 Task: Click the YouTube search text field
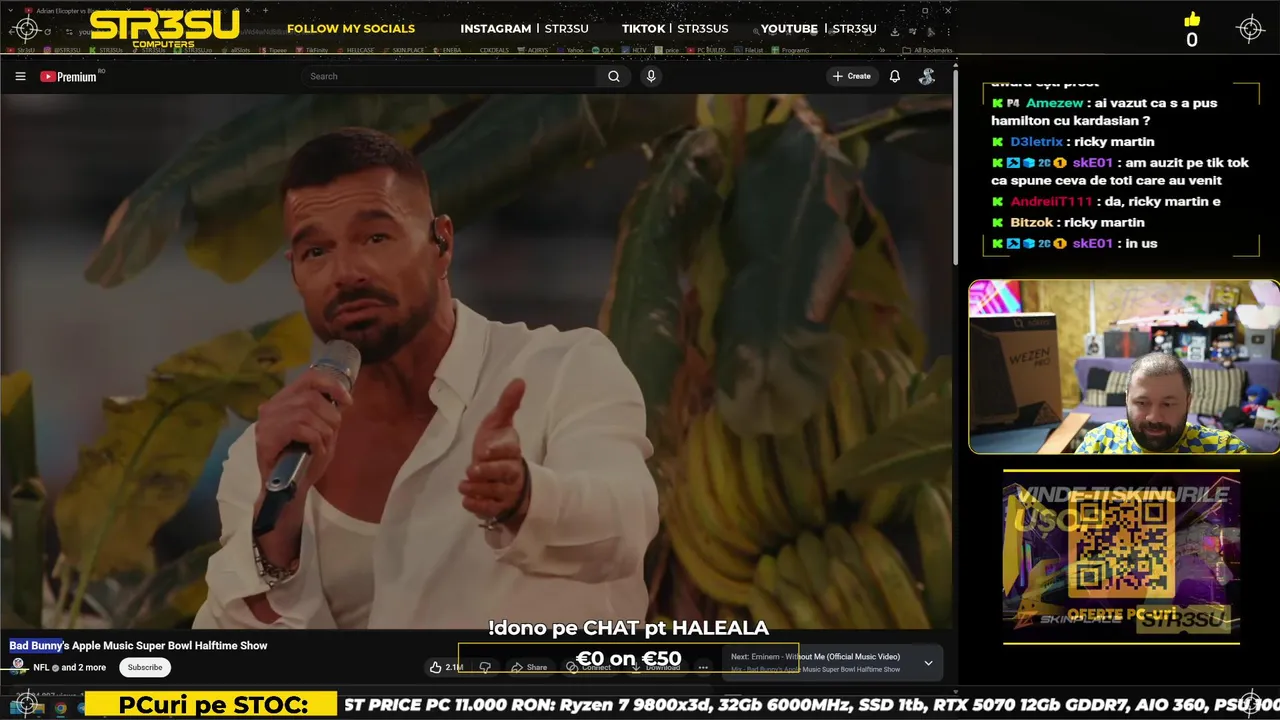(450, 76)
